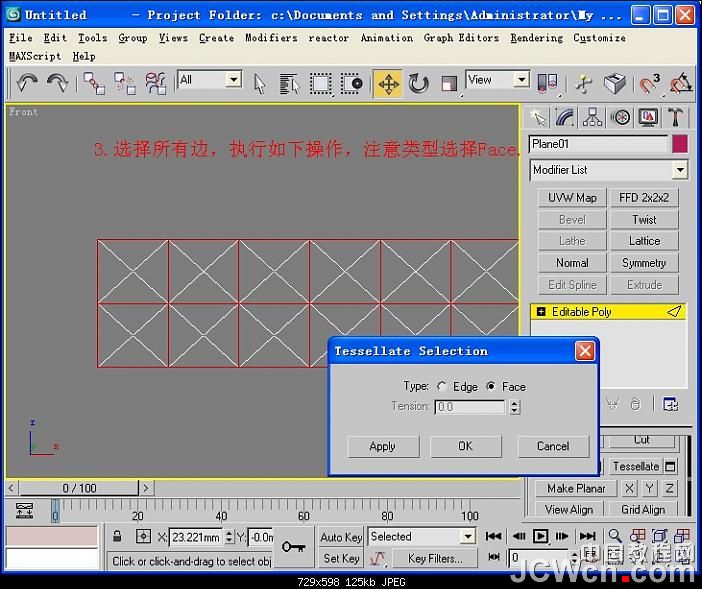The width and height of the screenshot is (702, 589).
Task: Close the Tessellate Selection dialog
Action: point(585,351)
